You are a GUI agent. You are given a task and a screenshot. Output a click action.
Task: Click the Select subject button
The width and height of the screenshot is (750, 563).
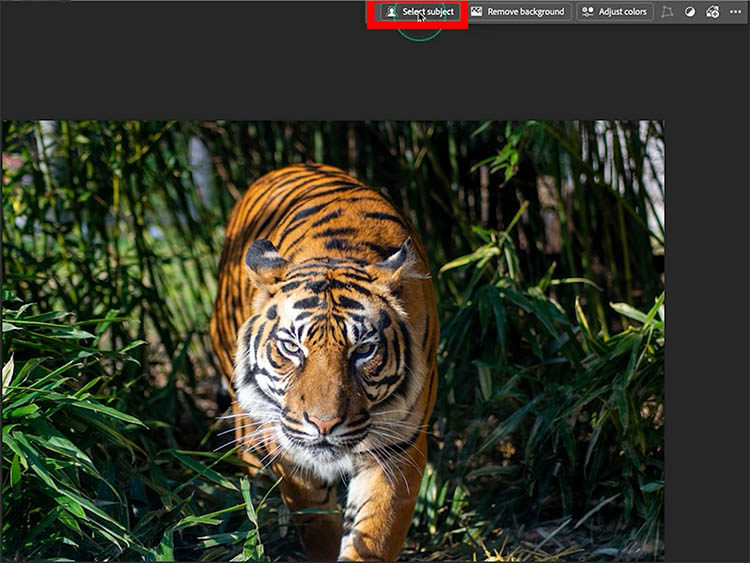coord(420,12)
